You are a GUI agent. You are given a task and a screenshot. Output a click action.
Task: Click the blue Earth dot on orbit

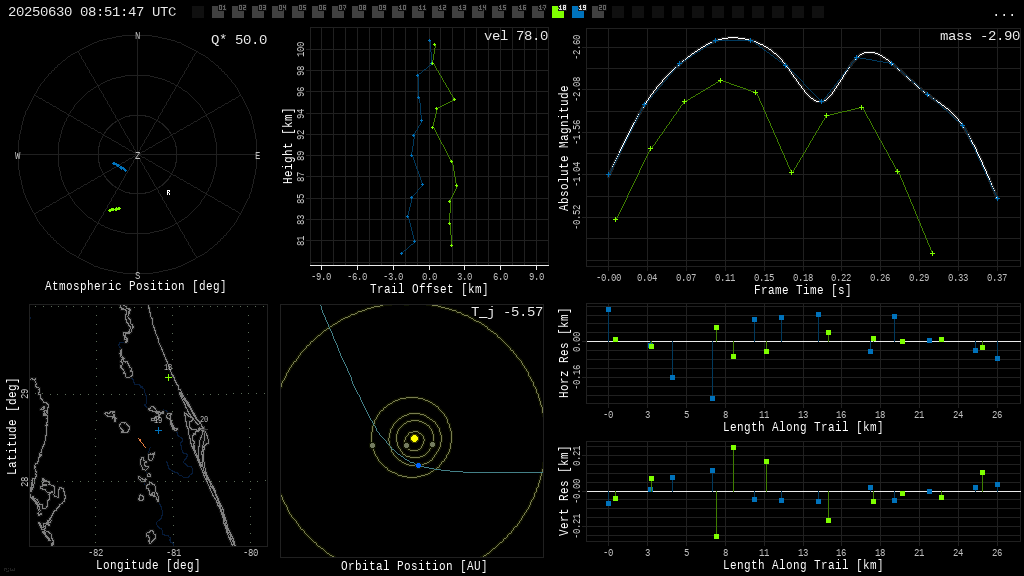pos(418,465)
